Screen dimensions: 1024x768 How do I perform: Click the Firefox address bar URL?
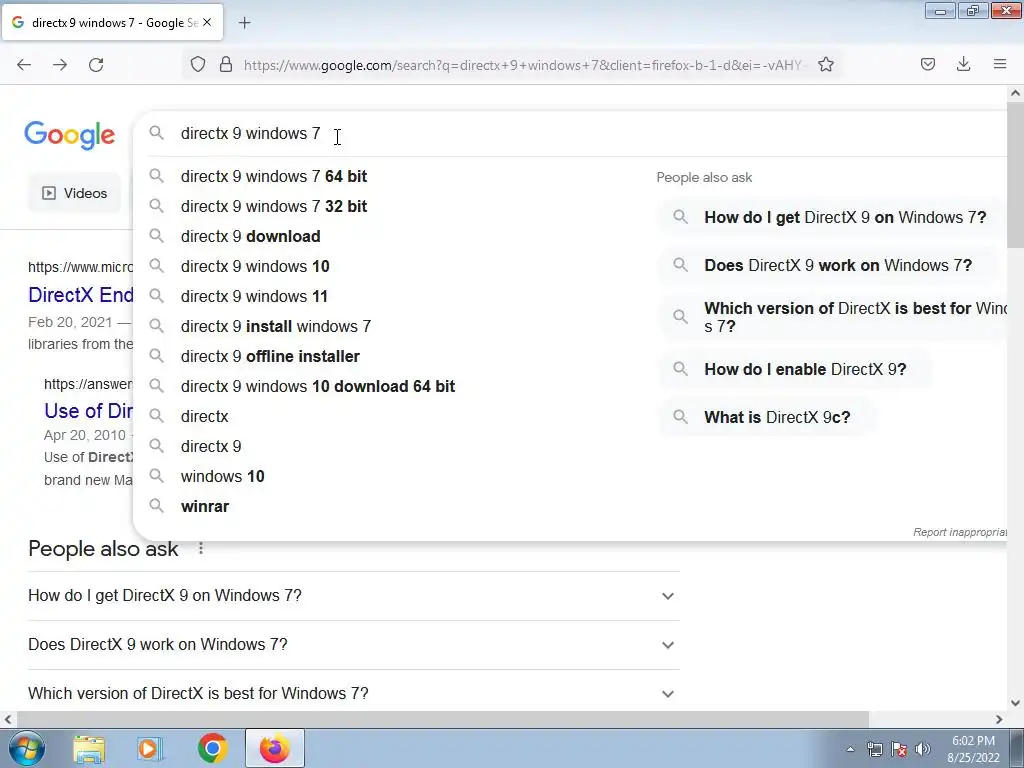(522, 65)
